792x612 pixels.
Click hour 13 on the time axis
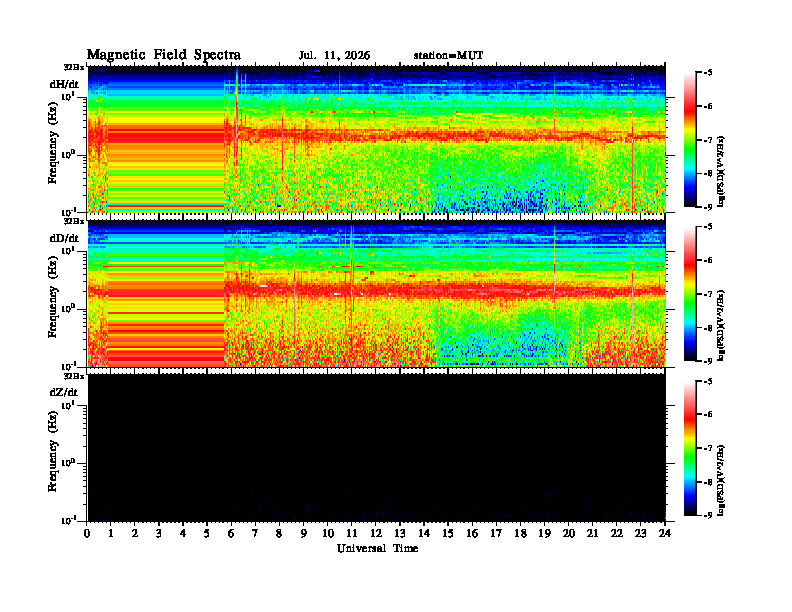[400, 533]
